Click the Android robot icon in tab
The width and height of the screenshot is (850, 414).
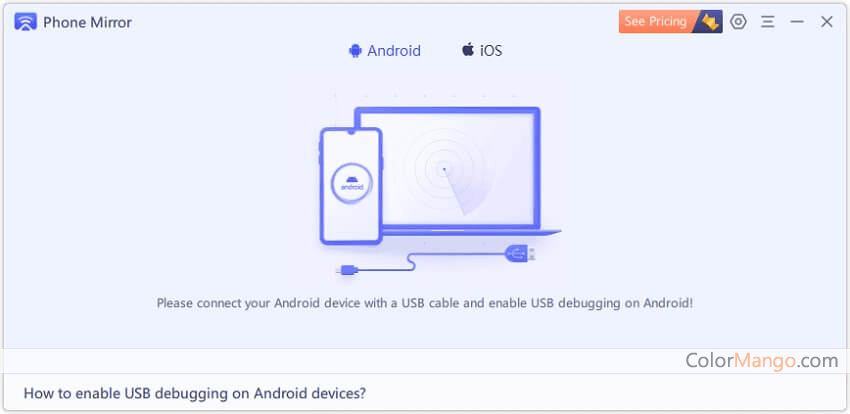coord(355,51)
